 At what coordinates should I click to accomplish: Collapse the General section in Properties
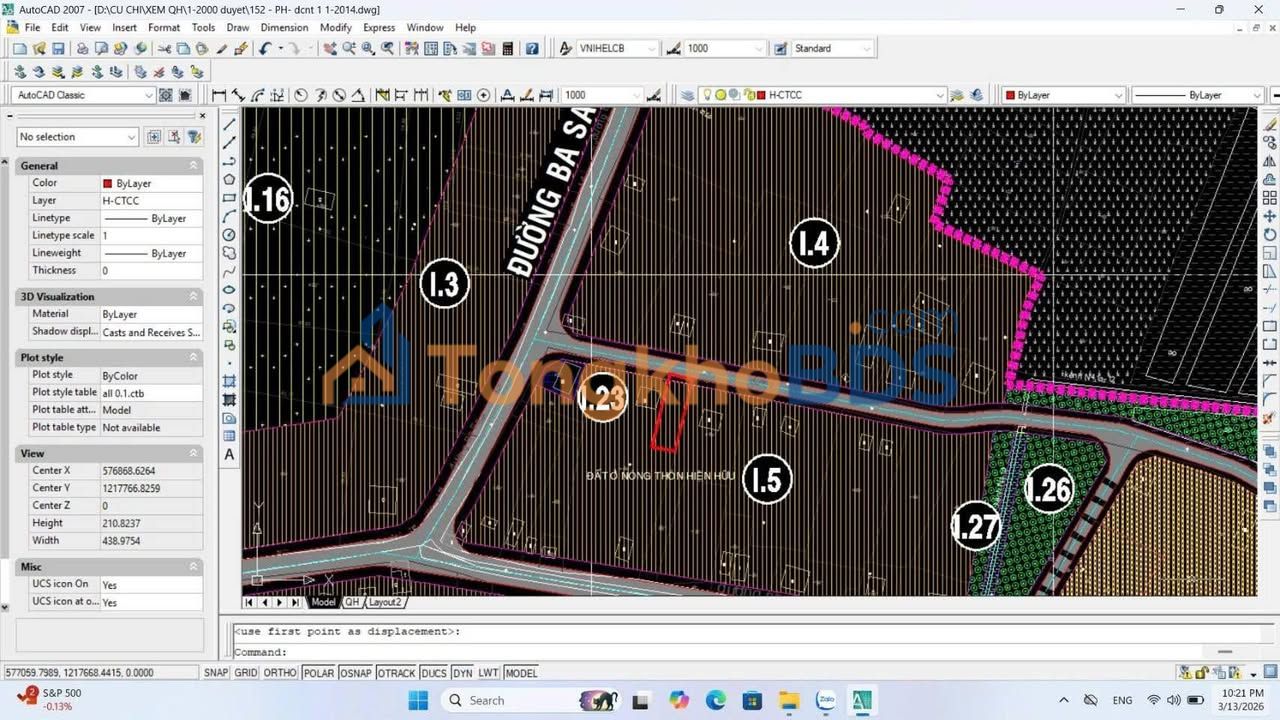[194, 165]
